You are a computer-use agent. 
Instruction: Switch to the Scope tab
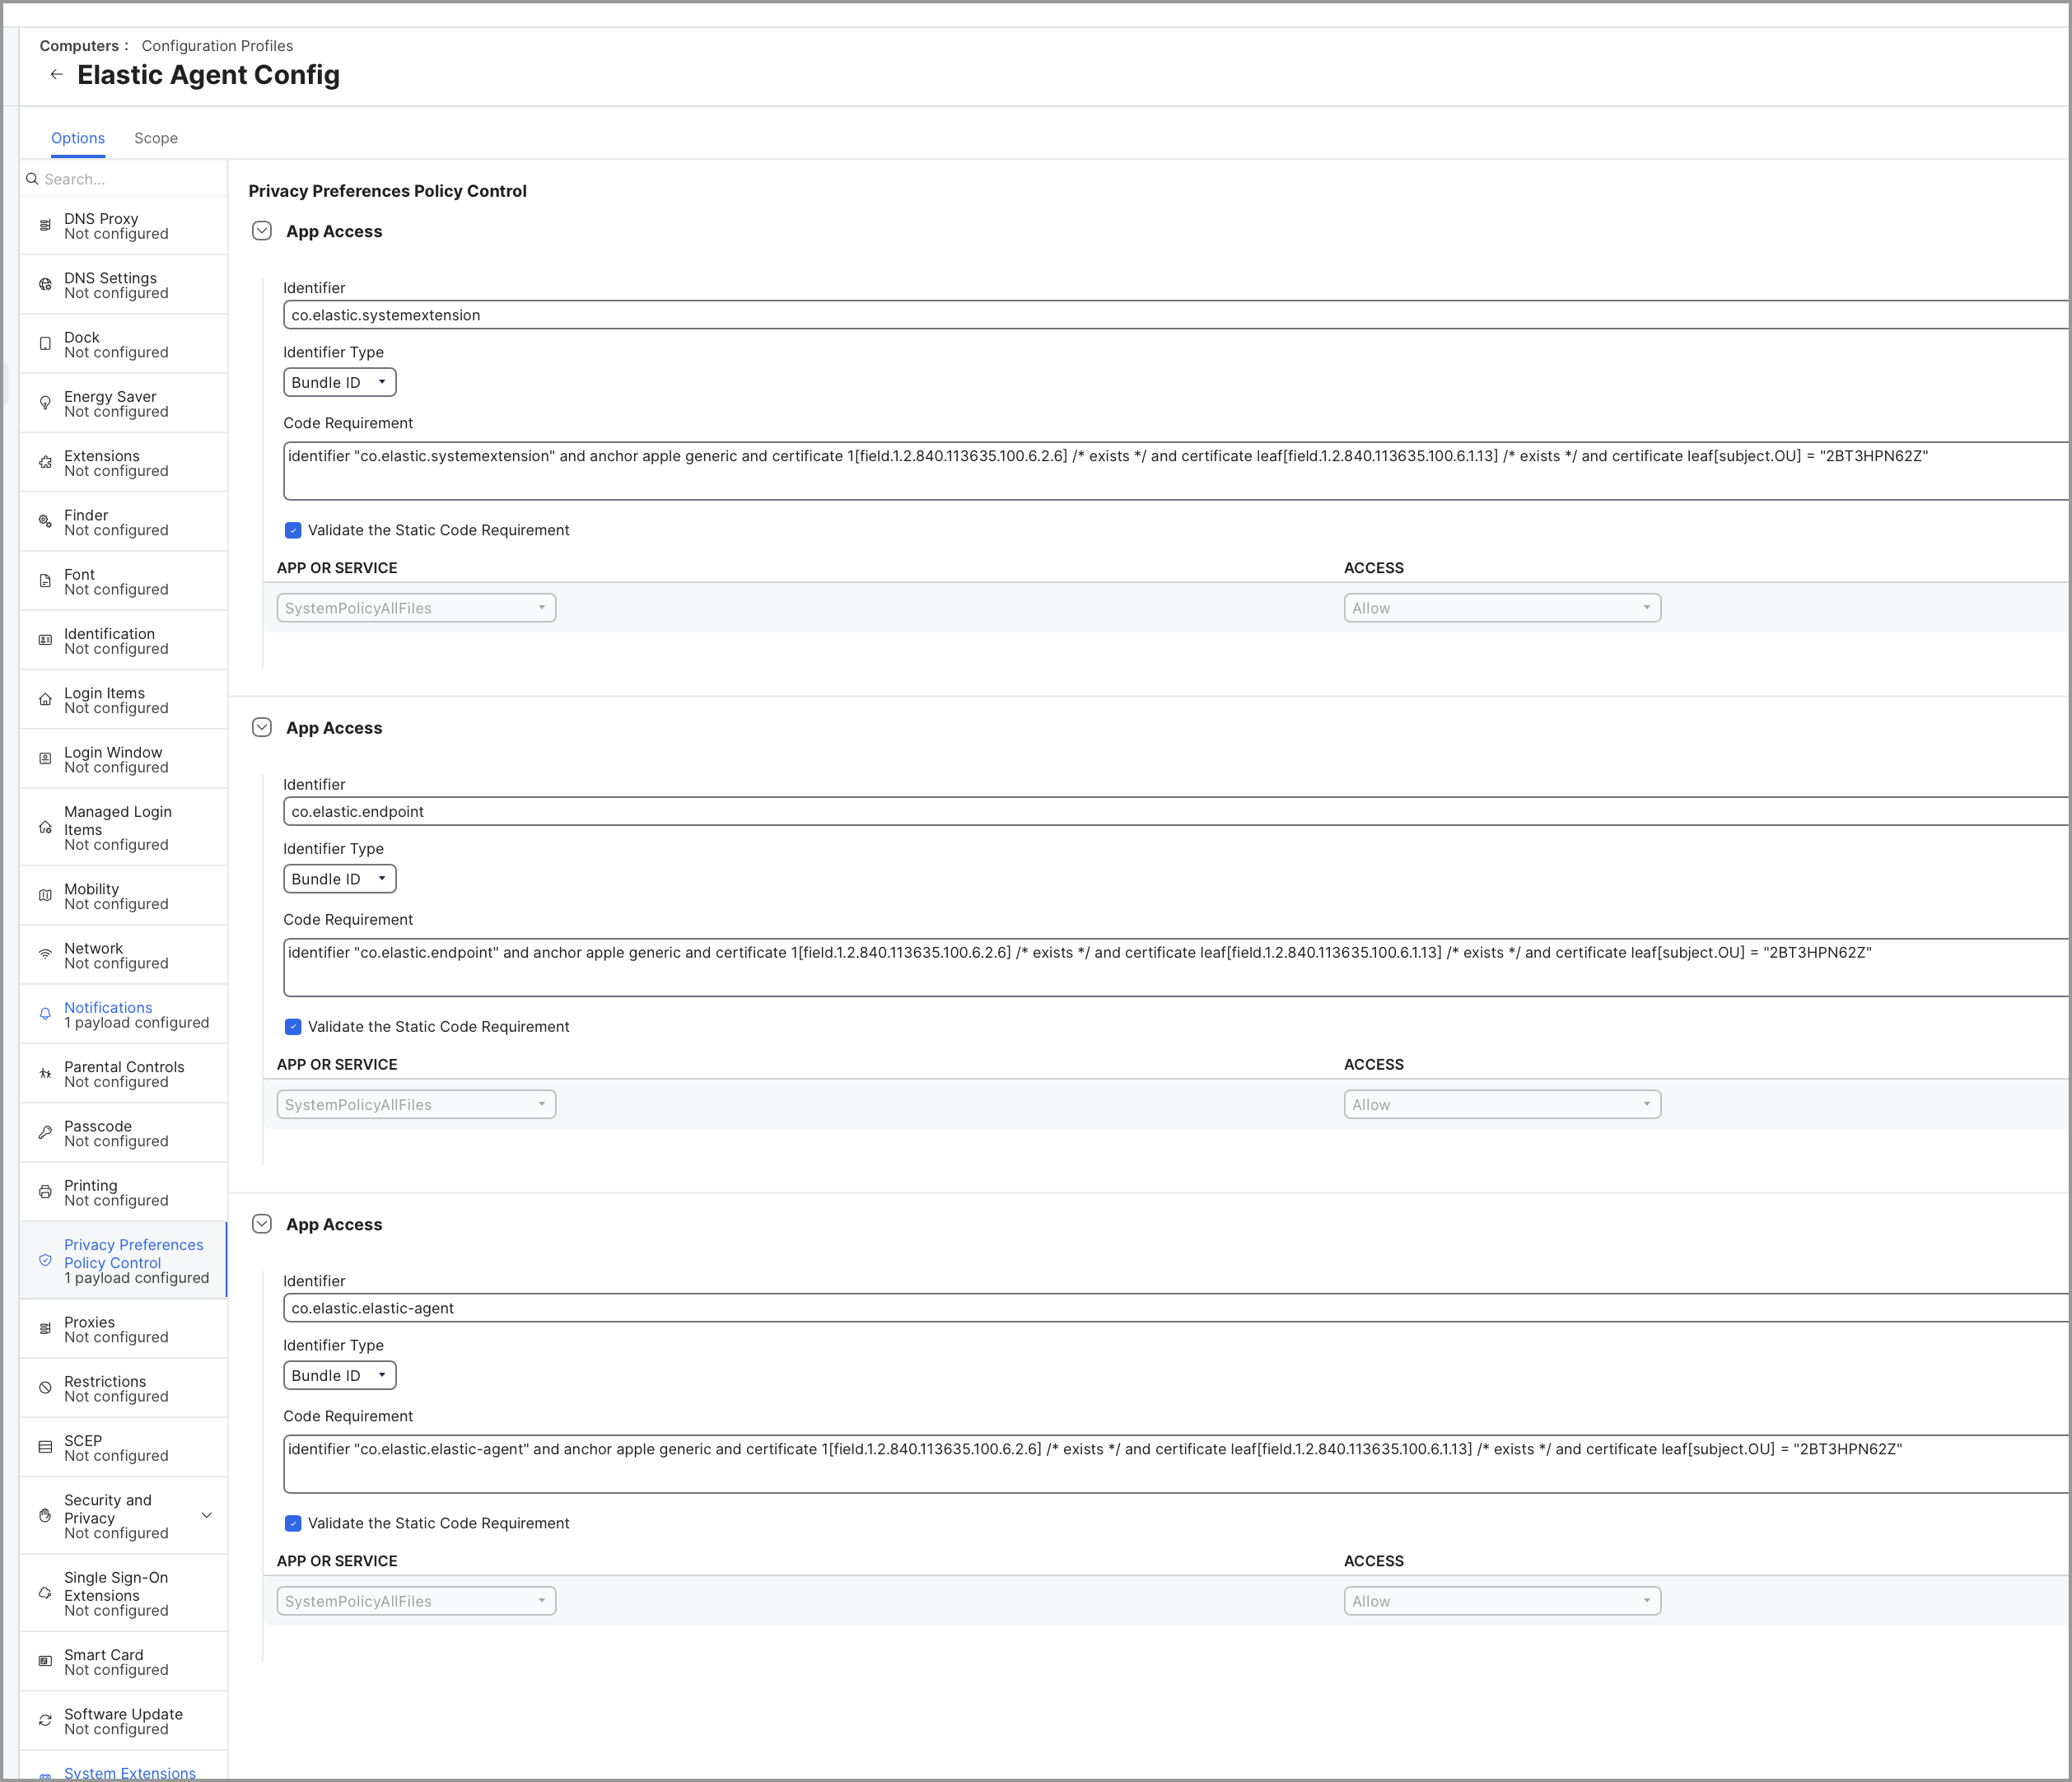pyautogui.click(x=156, y=138)
